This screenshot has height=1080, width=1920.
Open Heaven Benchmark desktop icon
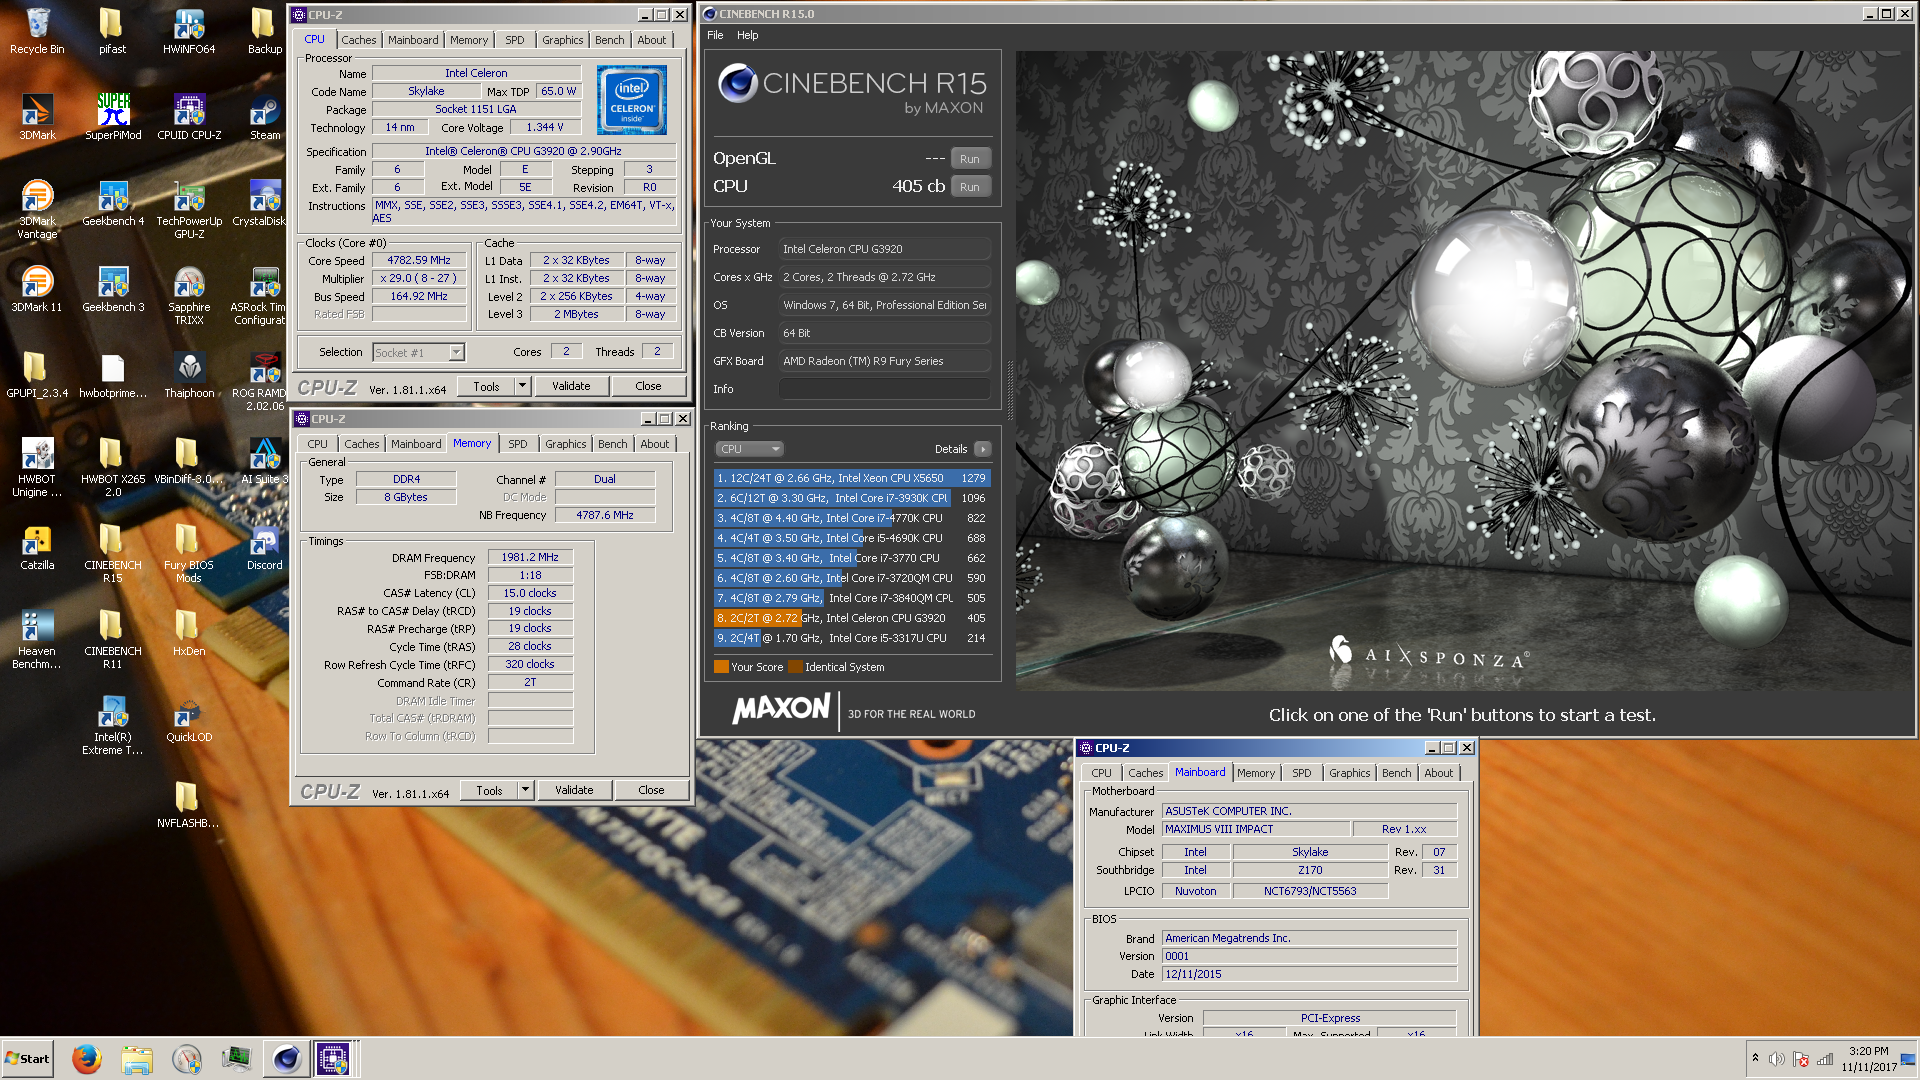[x=37, y=639]
